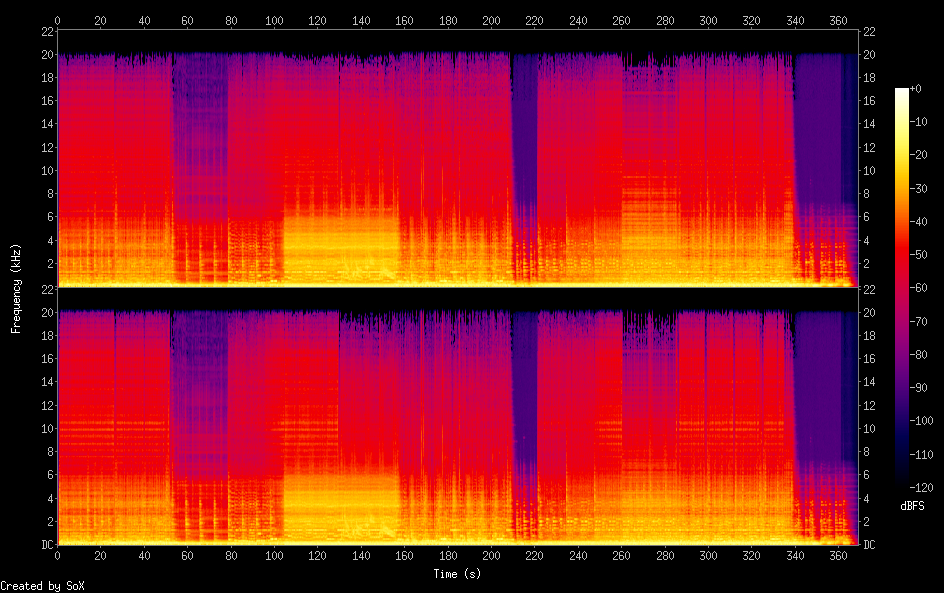Screen dimensions: 944x593
Task: Click the DC label left of the lower channel
Action: tap(45, 545)
